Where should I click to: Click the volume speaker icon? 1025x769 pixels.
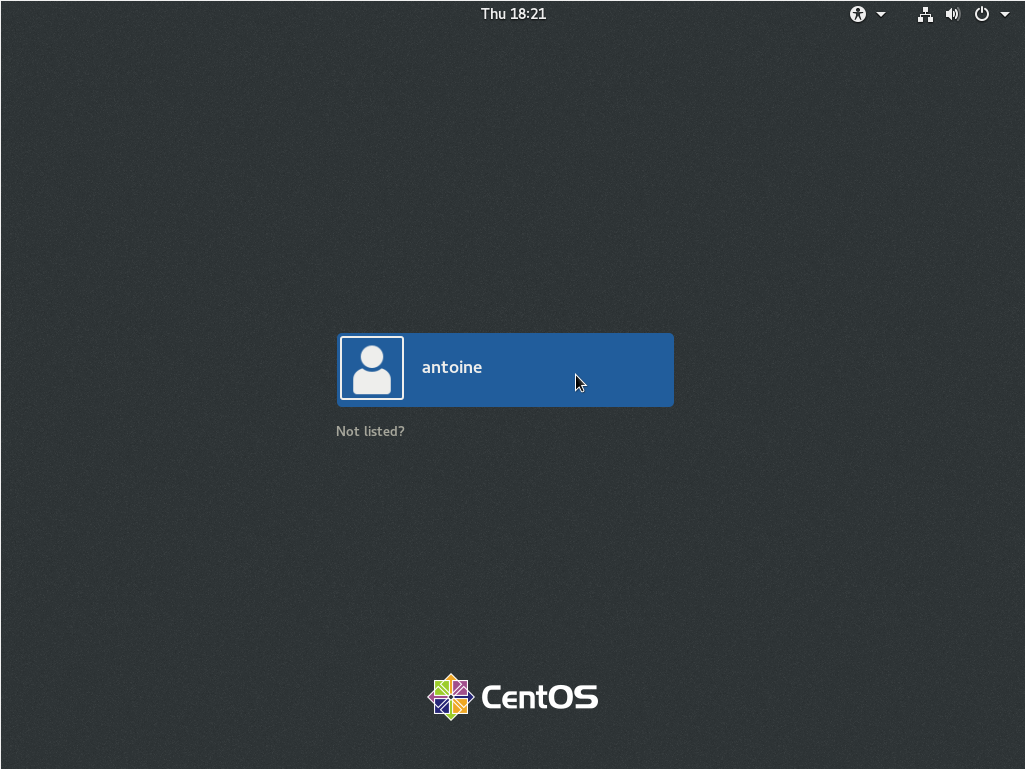[x=952, y=14]
